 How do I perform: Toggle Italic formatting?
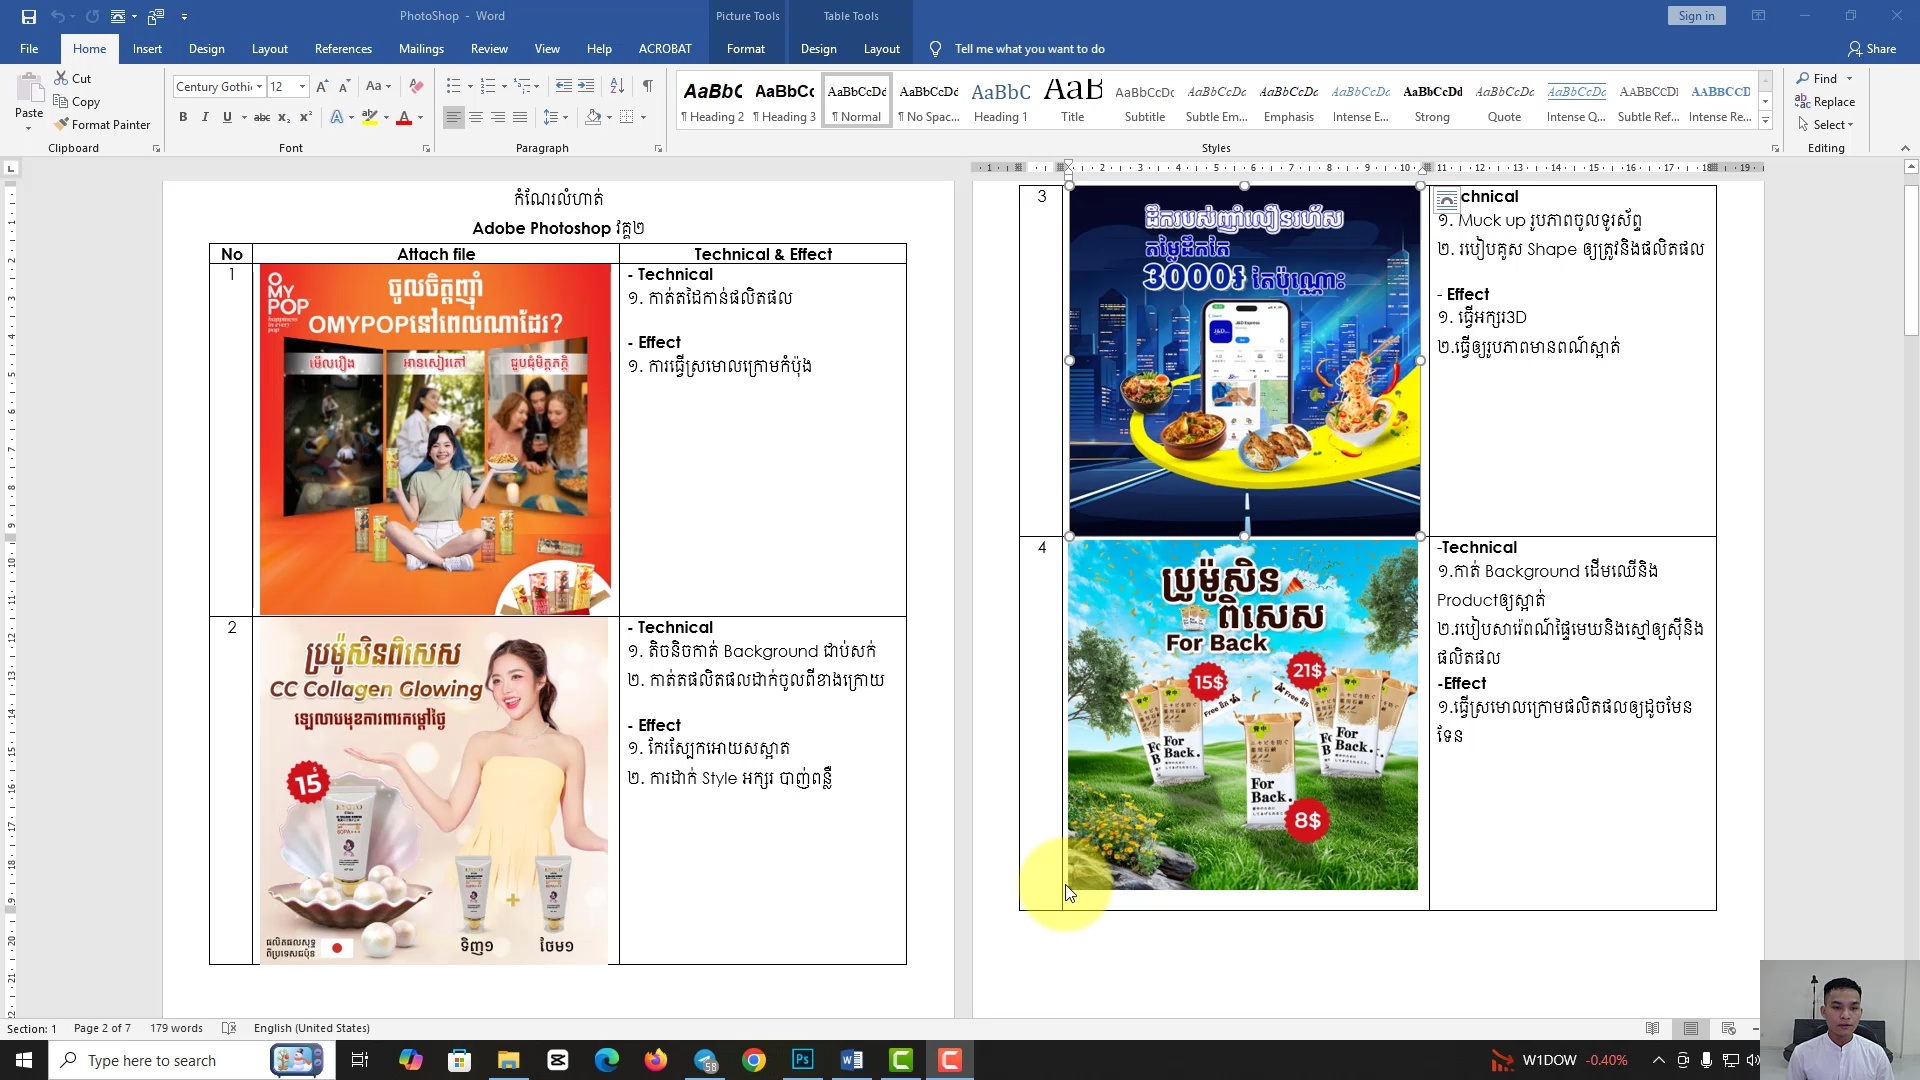tap(205, 117)
